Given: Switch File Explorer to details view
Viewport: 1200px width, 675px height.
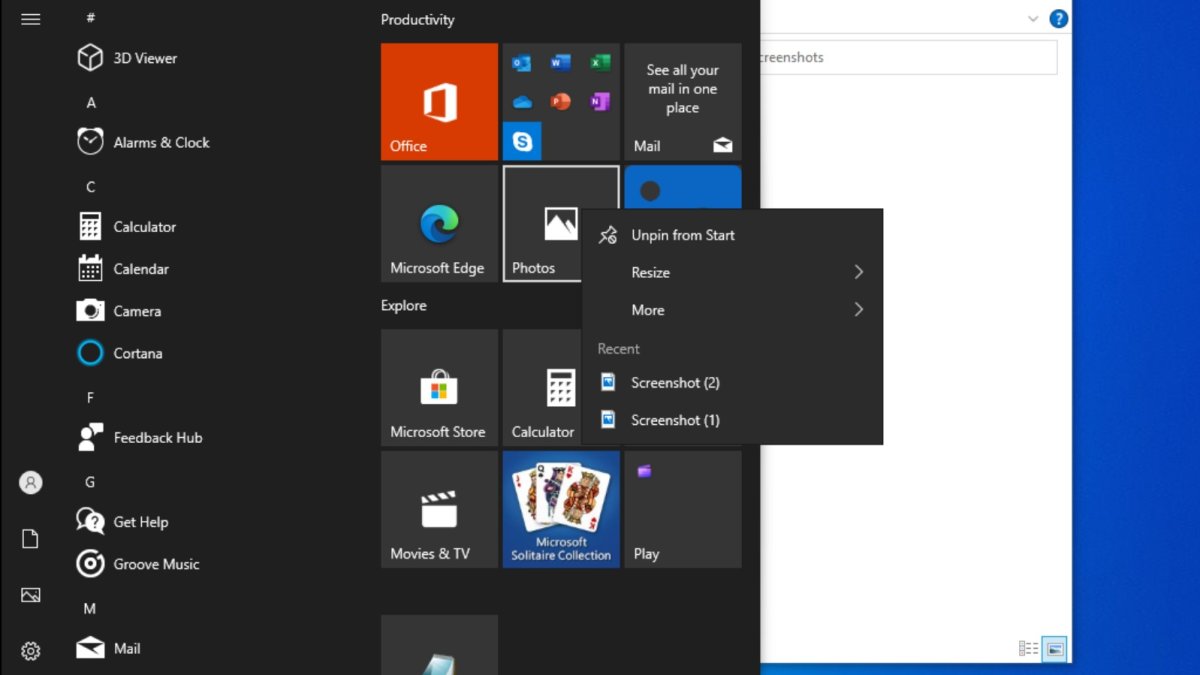Looking at the screenshot, I should click(1028, 649).
